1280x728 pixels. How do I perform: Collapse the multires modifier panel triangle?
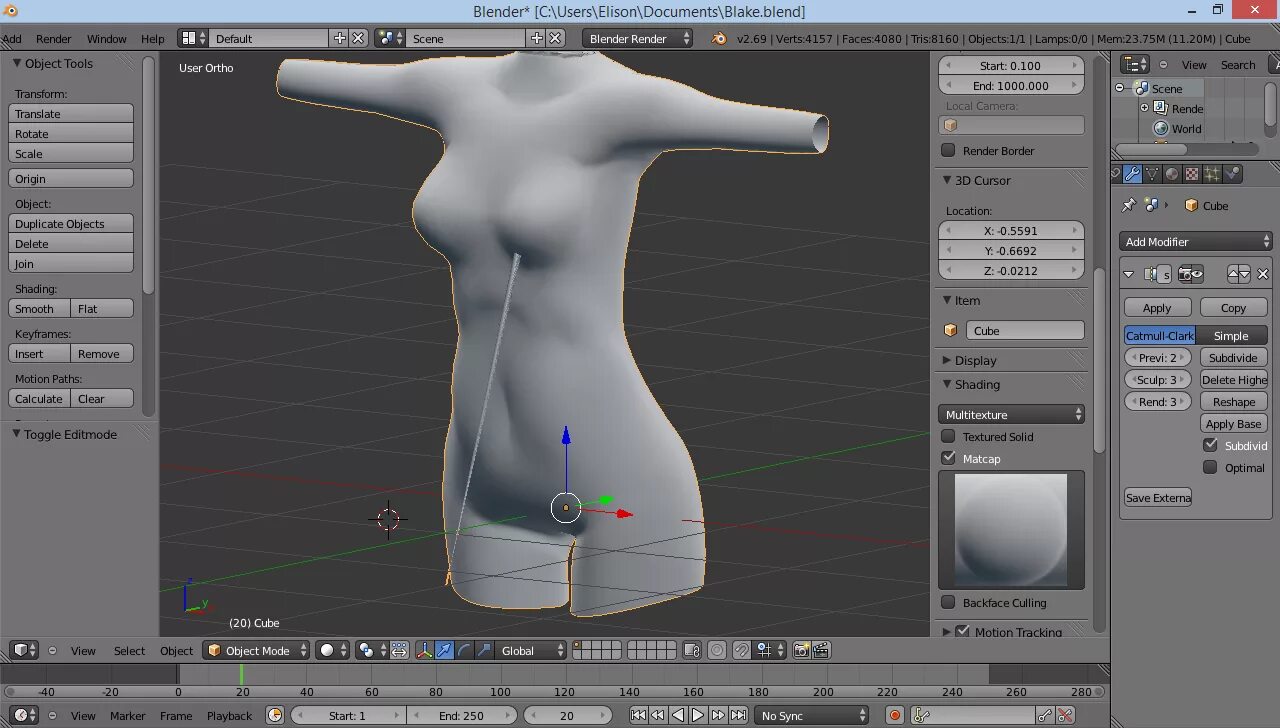[x=1129, y=273]
